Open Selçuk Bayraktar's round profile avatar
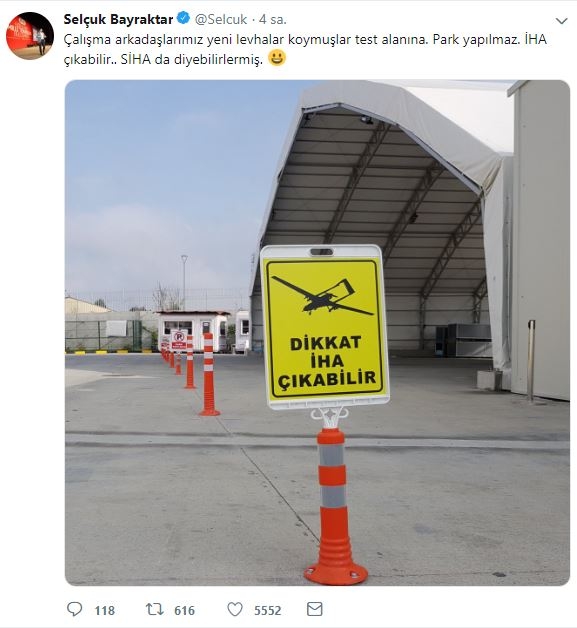The height and width of the screenshot is (628, 577). [x=30, y=36]
